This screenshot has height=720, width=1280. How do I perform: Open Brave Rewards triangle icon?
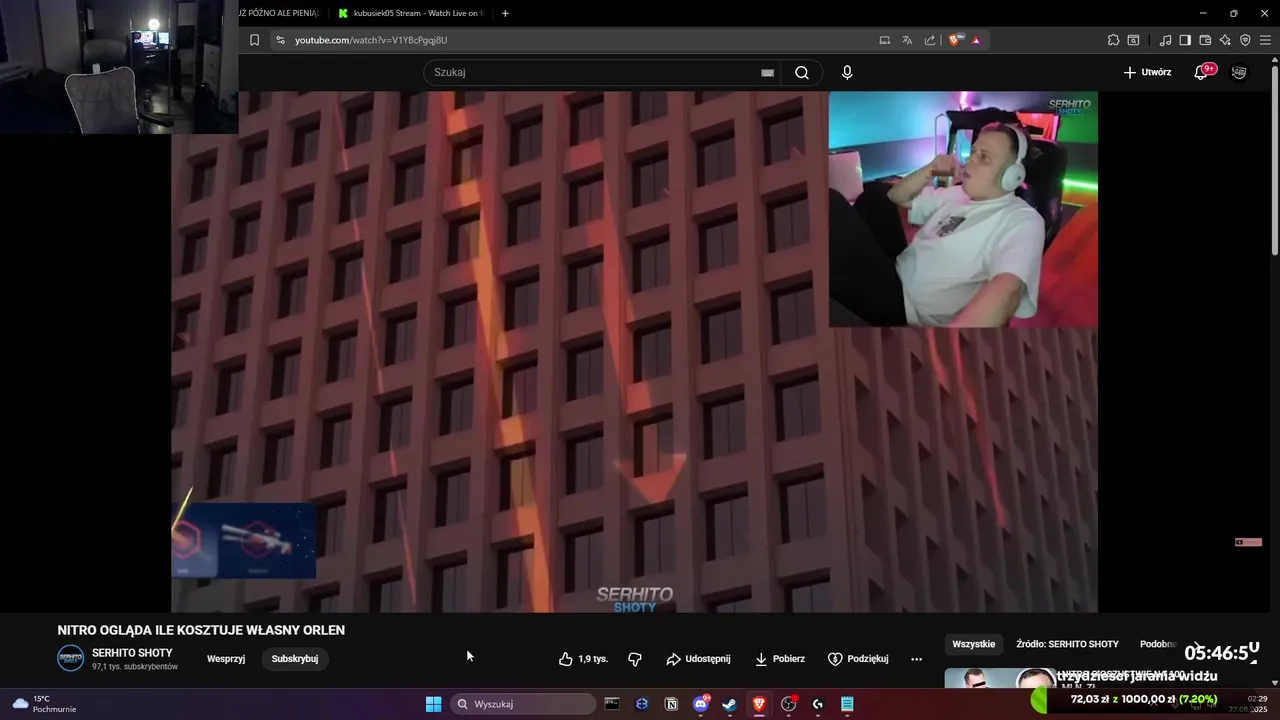[976, 40]
